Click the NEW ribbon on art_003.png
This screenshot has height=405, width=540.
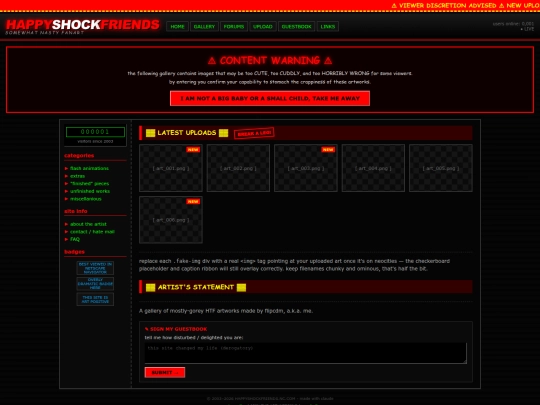tap(328, 149)
